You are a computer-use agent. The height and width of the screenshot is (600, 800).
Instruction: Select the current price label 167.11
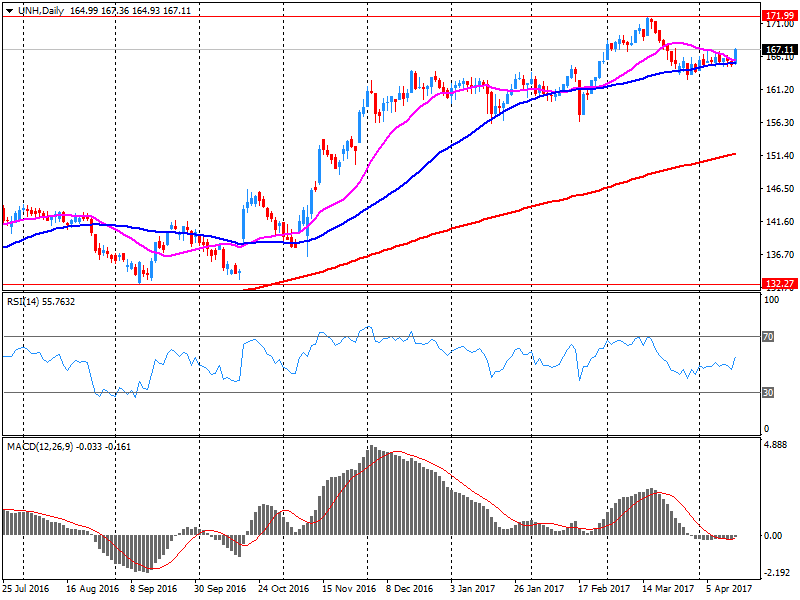pos(780,49)
